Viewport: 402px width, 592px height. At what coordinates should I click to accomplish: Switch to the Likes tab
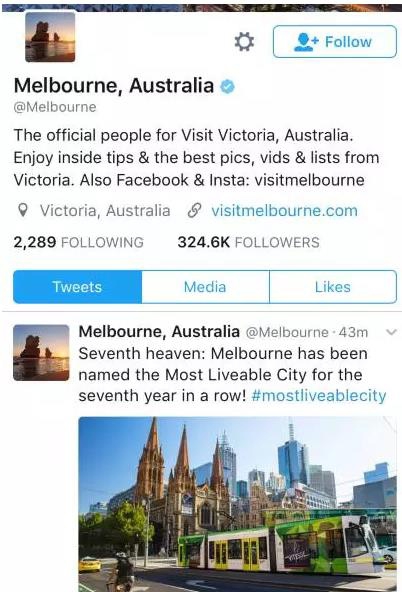(333, 287)
